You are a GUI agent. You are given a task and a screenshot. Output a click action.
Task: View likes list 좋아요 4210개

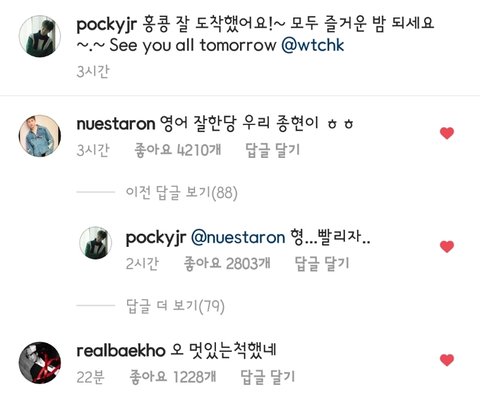pyautogui.click(x=177, y=150)
